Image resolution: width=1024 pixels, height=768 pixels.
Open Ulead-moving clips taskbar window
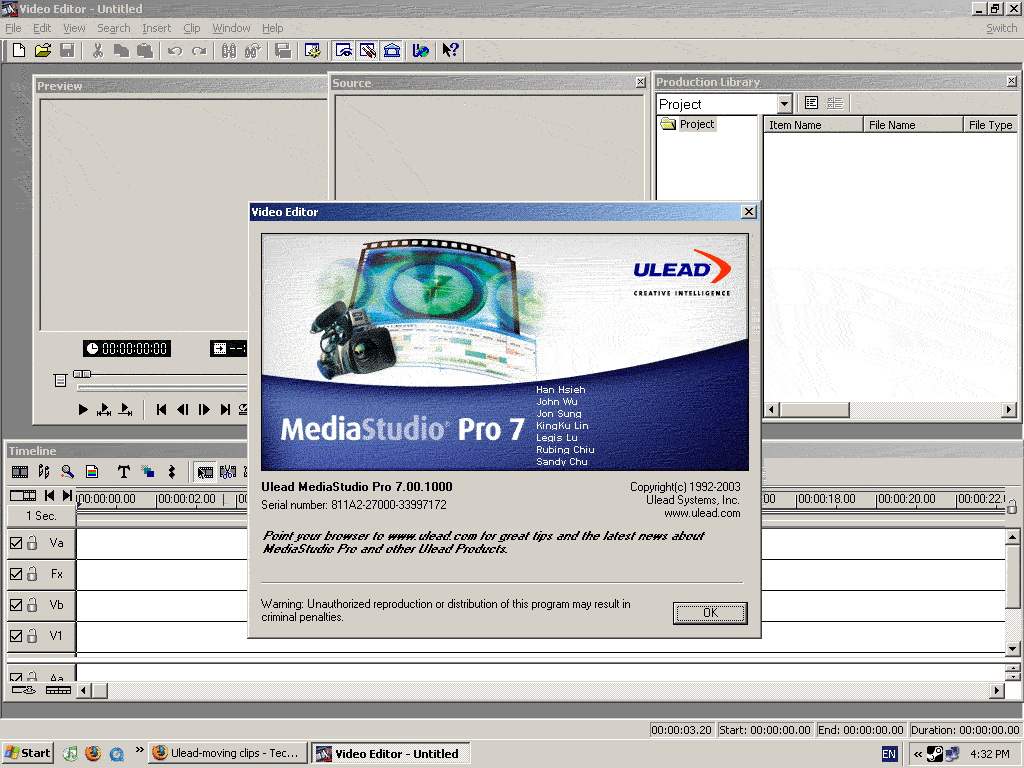227,753
